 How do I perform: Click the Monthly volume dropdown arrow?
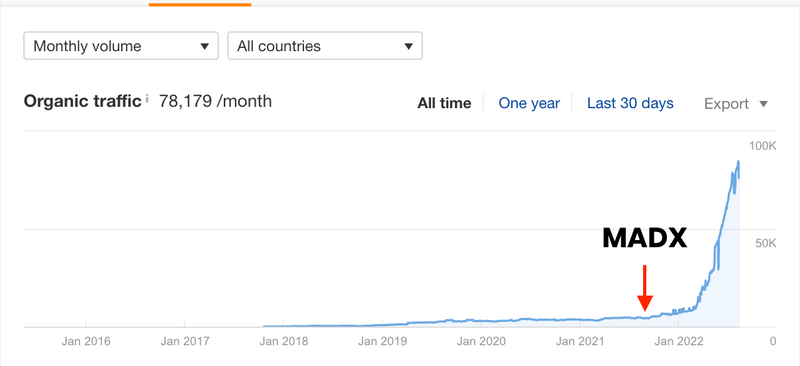point(204,46)
